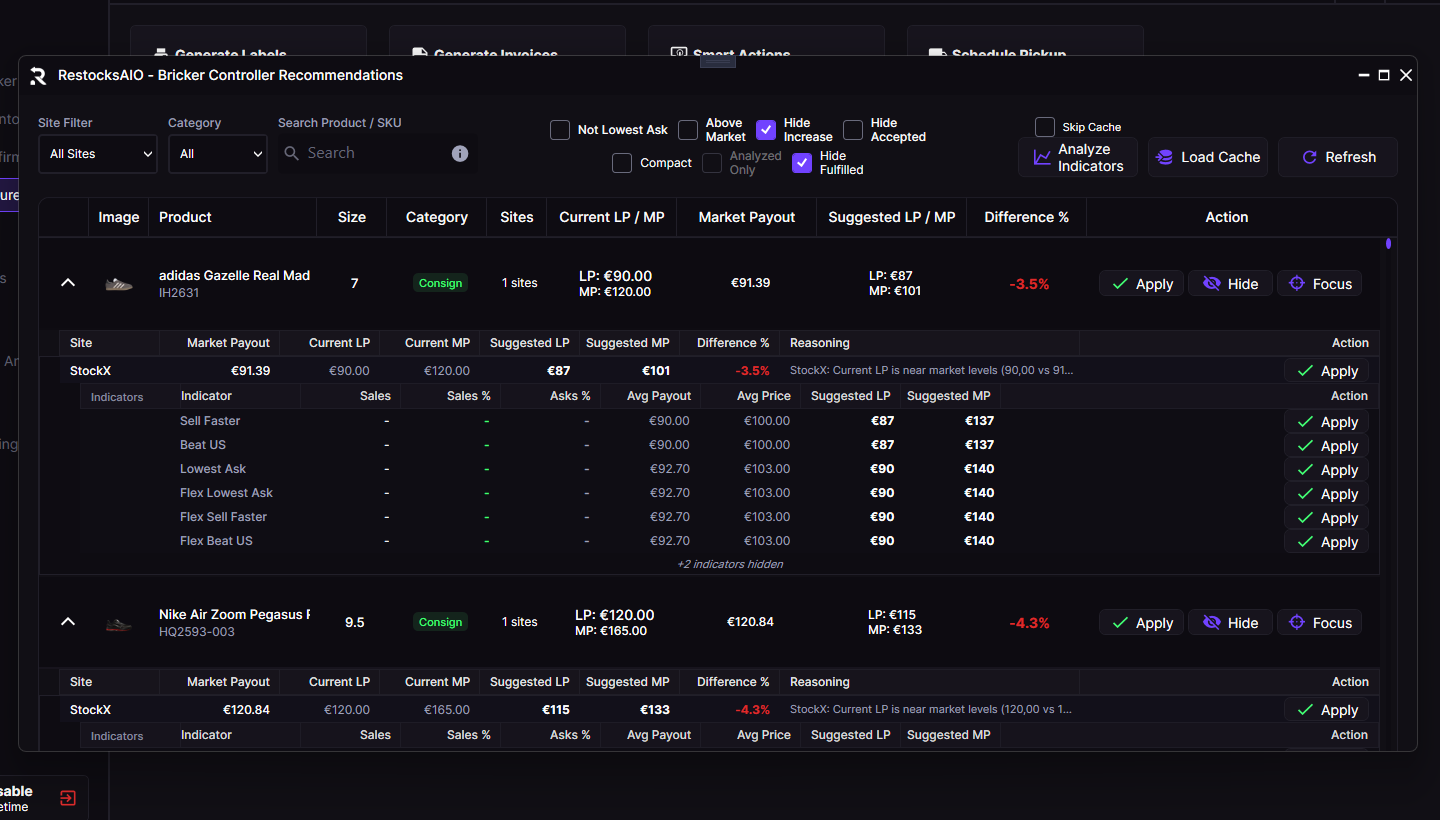1440x820 pixels.
Task: Apply the Sell Faster indicator
Action: [x=1327, y=422]
